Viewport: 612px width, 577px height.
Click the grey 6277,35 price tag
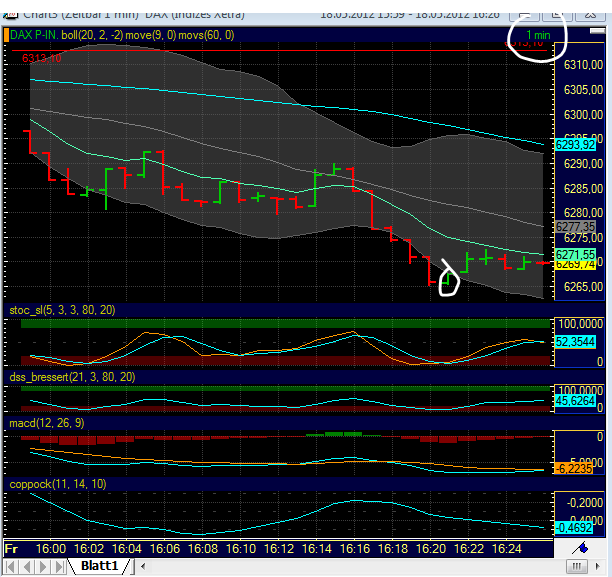pyautogui.click(x=575, y=226)
